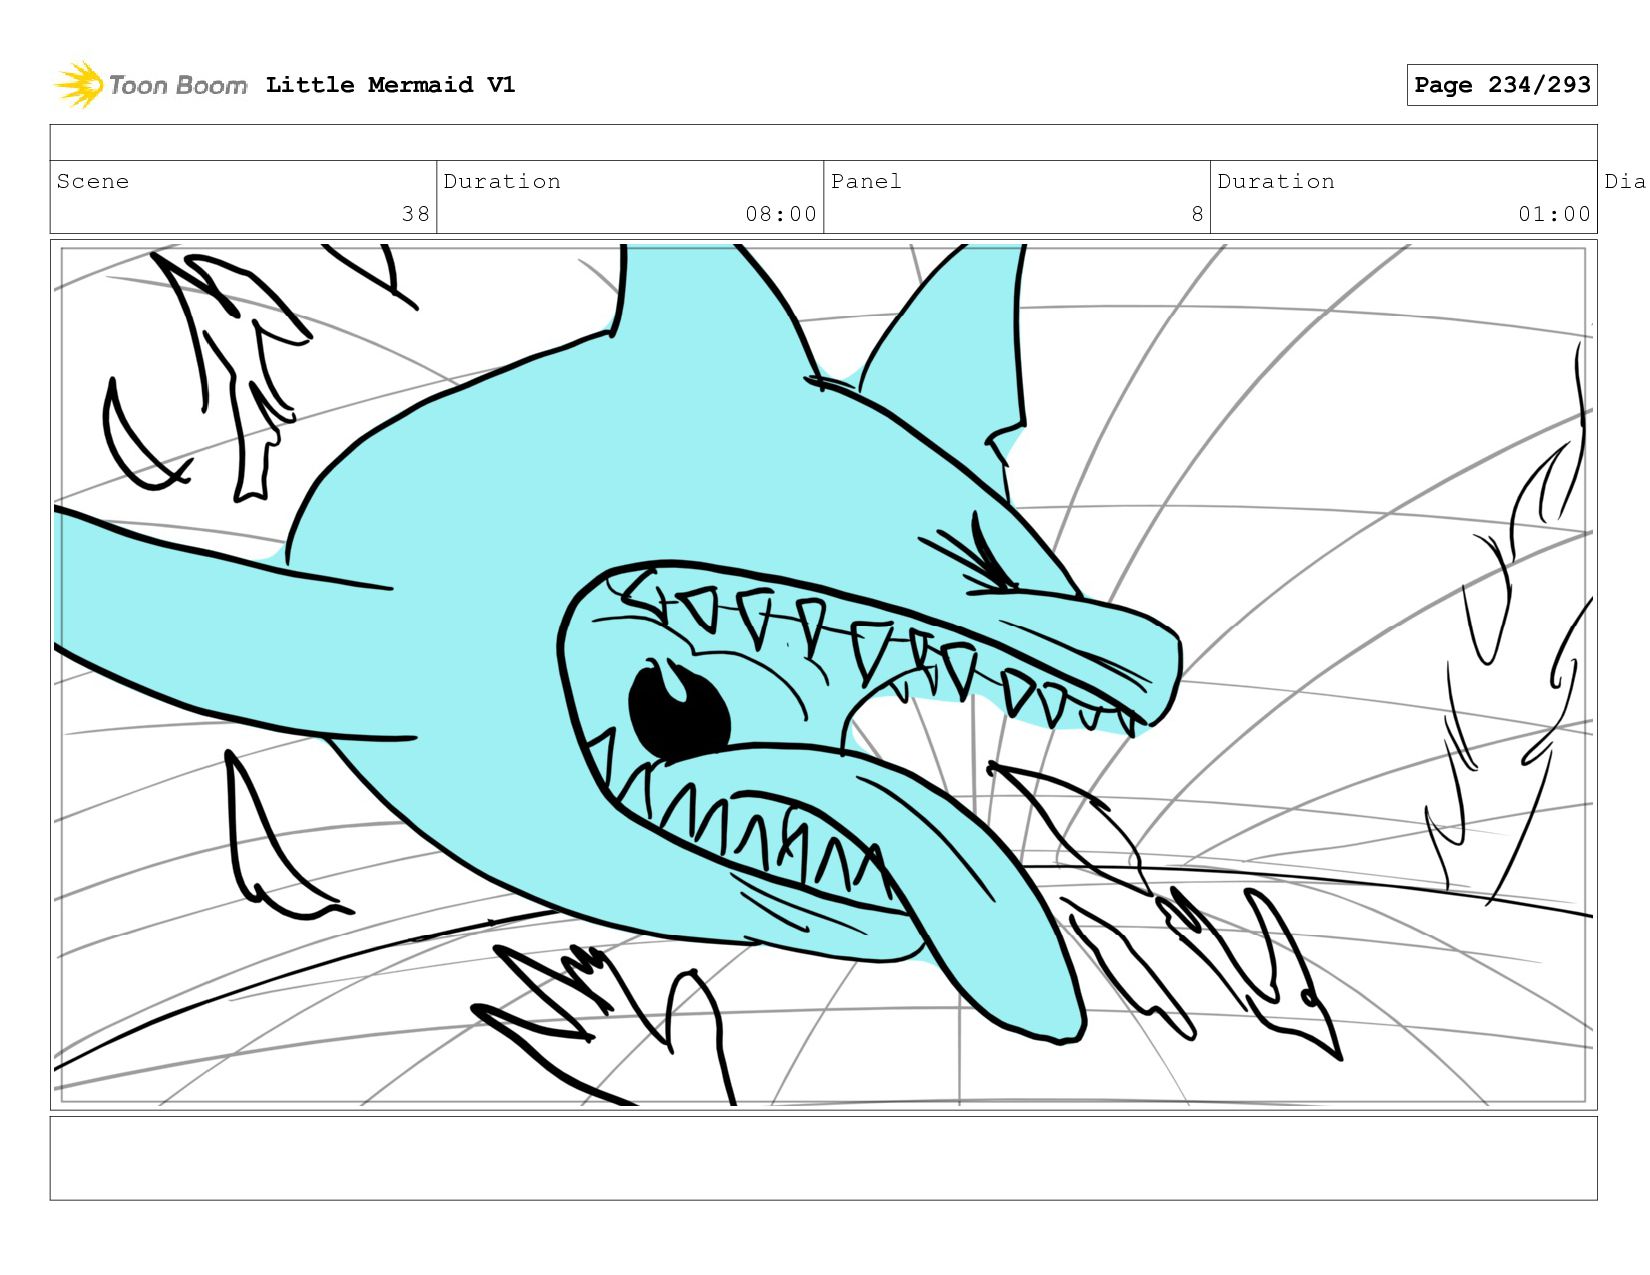Click the 'Page 234/293' box

(1502, 85)
